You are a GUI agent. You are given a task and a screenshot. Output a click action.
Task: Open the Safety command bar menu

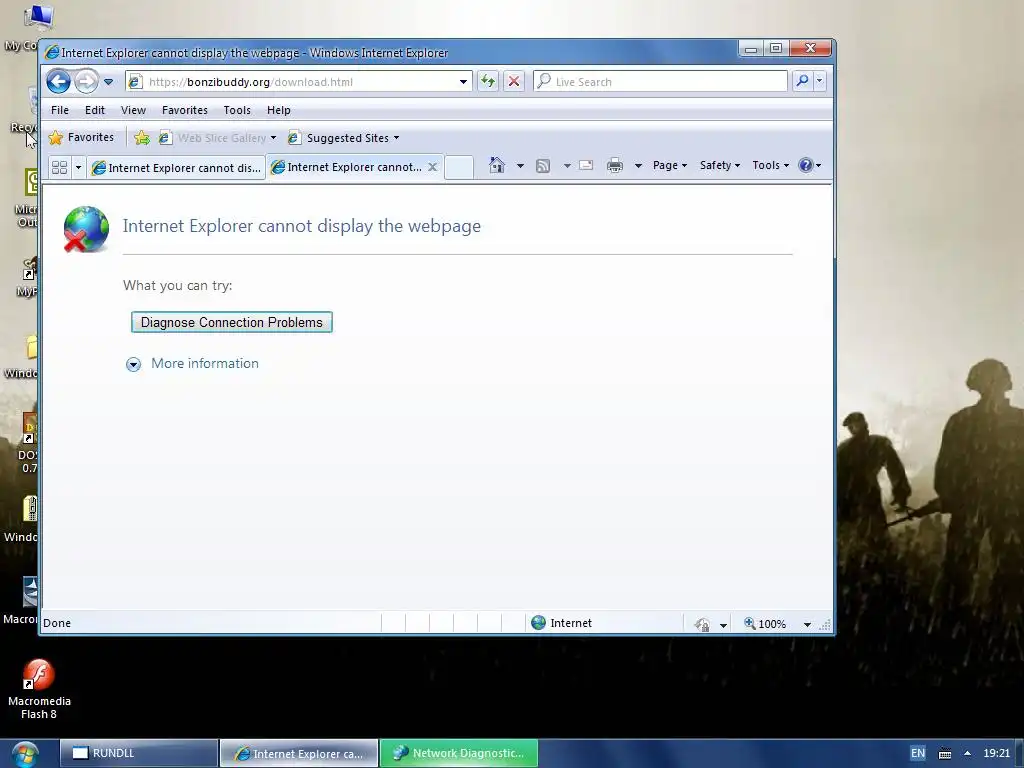[720, 165]
